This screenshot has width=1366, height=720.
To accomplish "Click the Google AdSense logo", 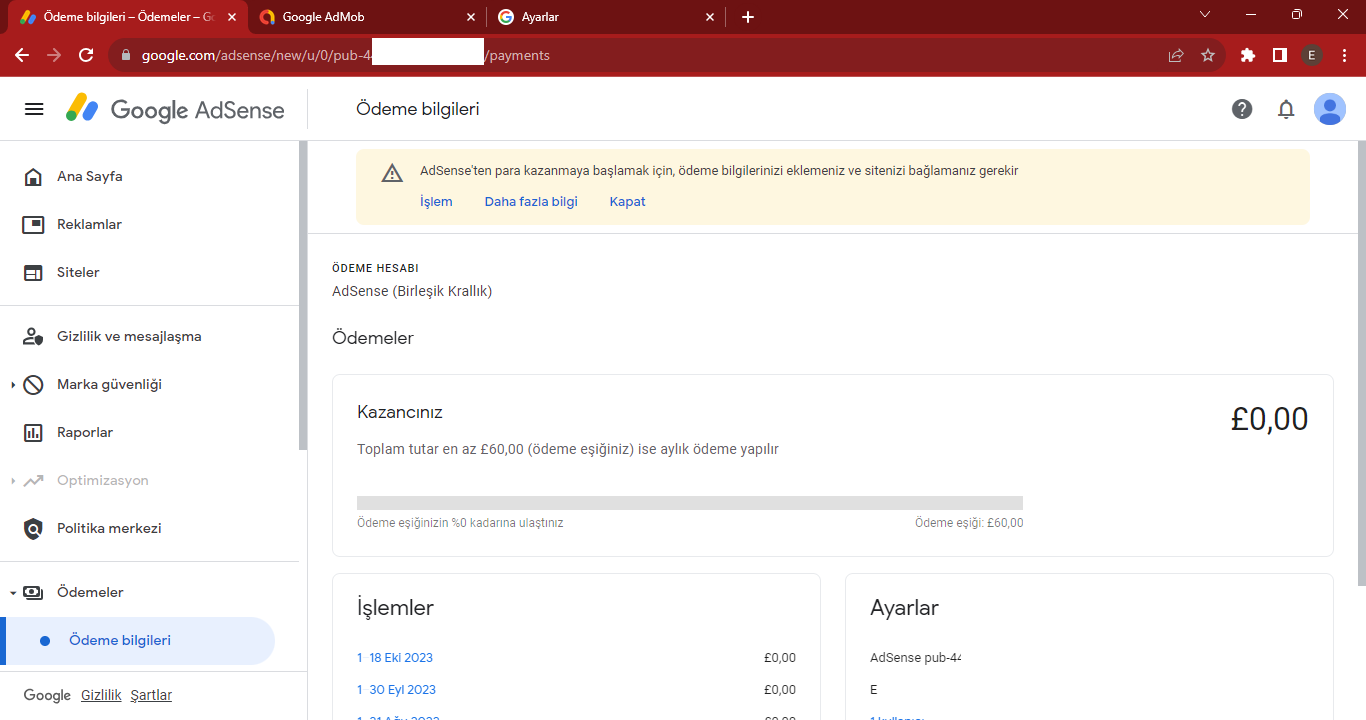I will [x=175, y=109].
